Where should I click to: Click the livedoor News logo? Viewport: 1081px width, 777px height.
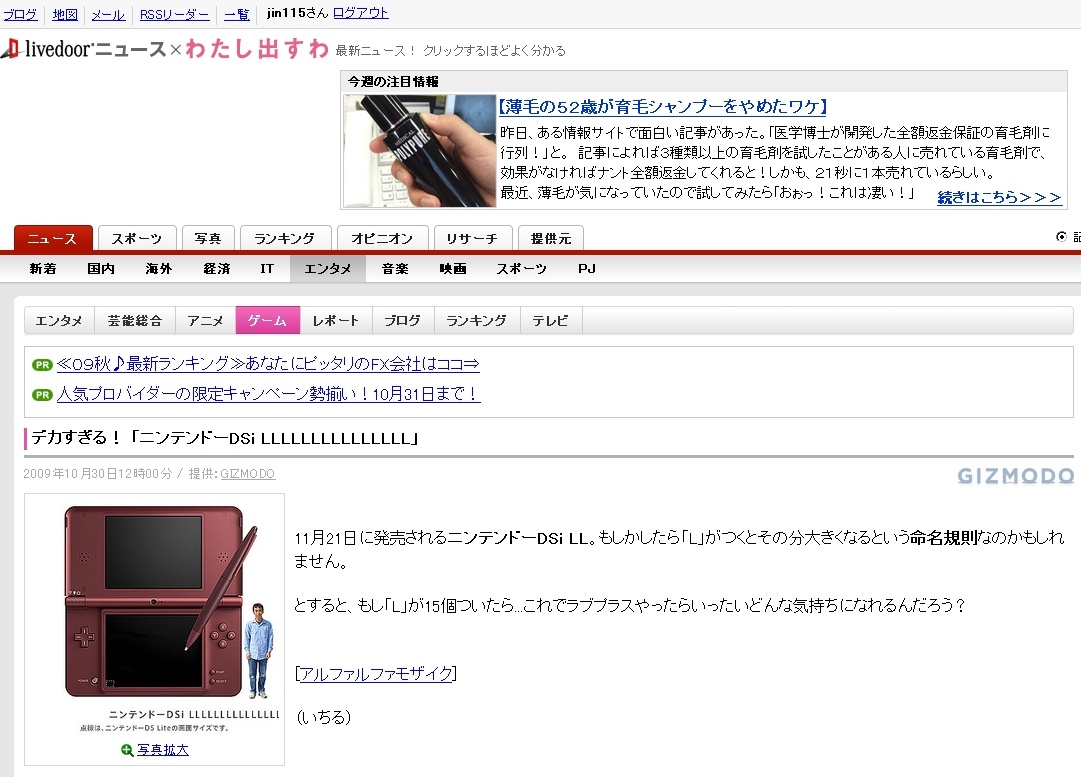click(84, 49)
